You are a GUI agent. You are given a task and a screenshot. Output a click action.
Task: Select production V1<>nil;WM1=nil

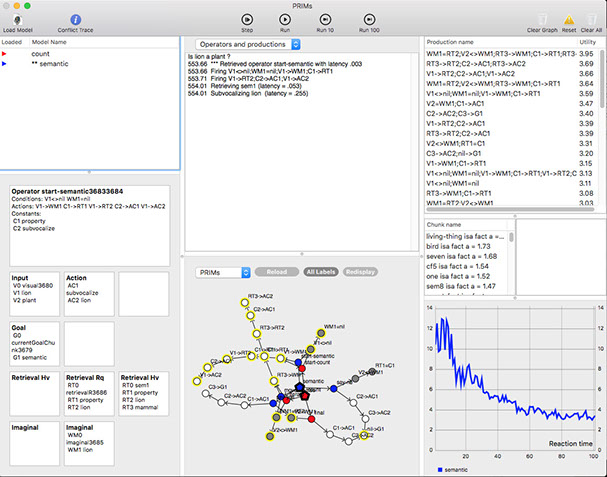pyautogui.click(x=512, y=184)
